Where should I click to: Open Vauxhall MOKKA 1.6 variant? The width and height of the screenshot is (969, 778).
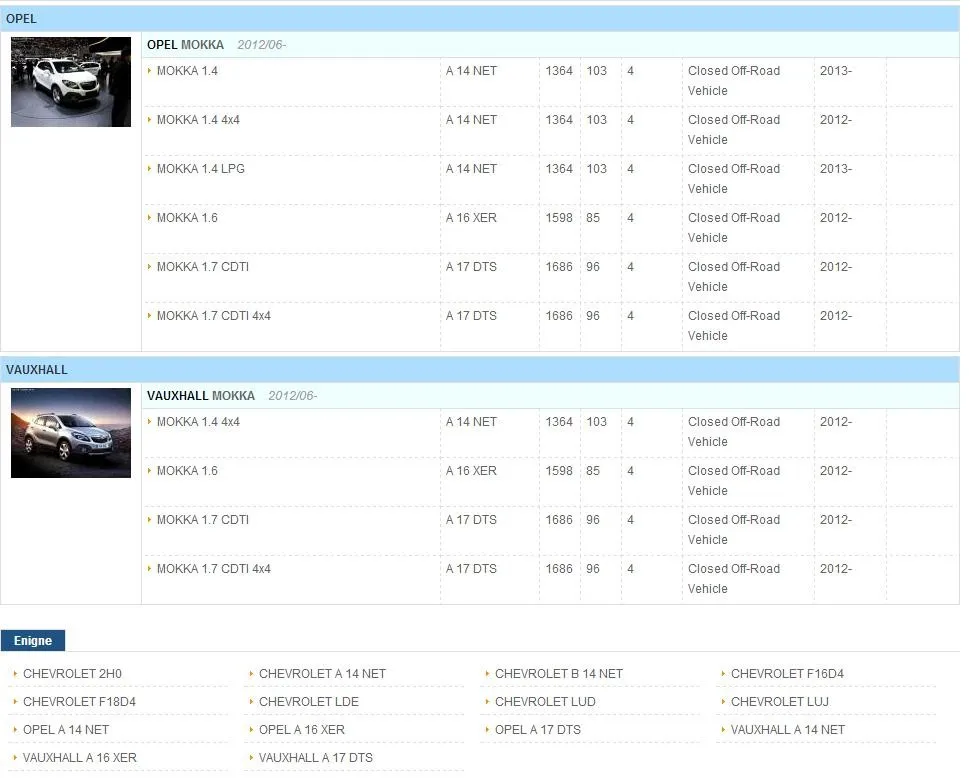pyautogui.click(x=187, y=471)
